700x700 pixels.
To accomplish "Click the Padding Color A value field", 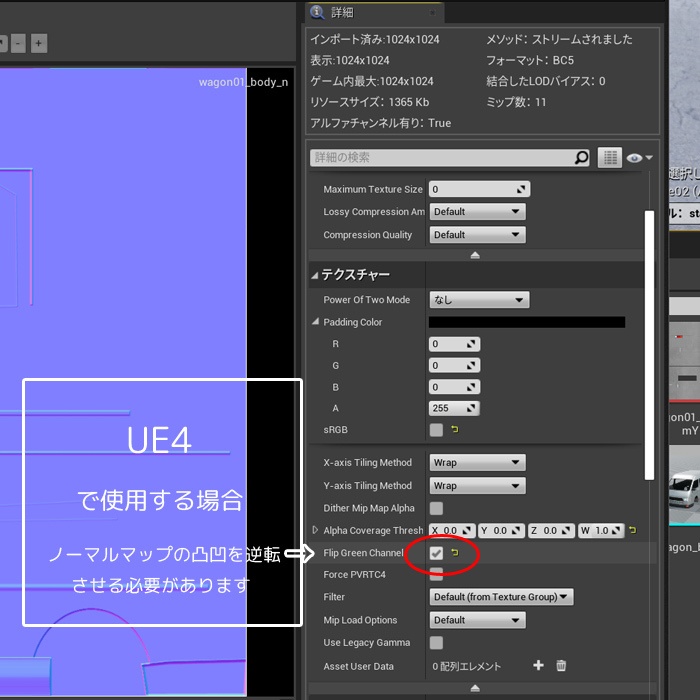I will [x=454, y=408].
